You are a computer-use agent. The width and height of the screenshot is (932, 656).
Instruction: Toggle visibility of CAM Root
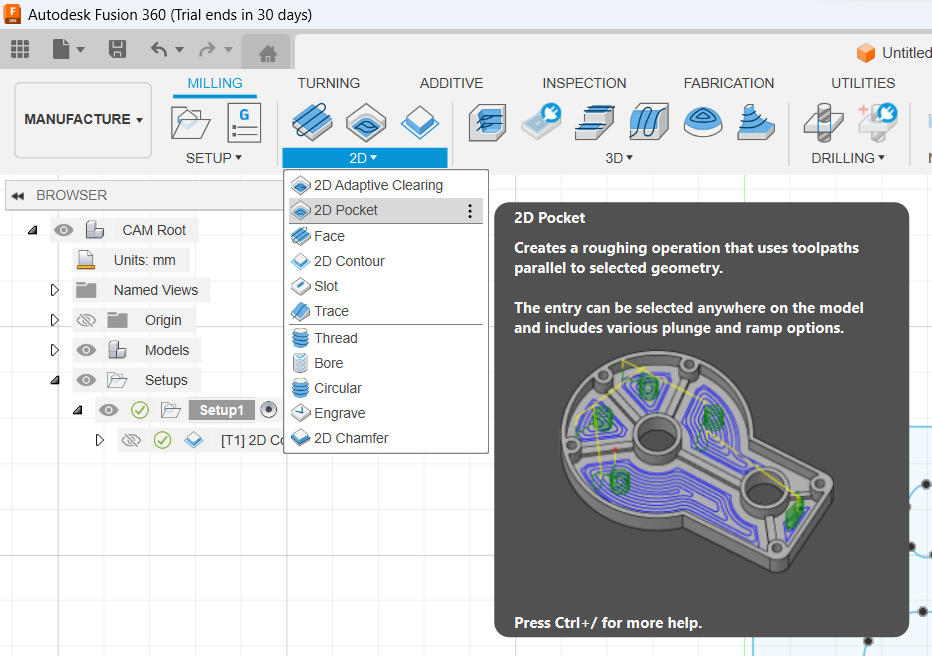(x=64, y=230)
